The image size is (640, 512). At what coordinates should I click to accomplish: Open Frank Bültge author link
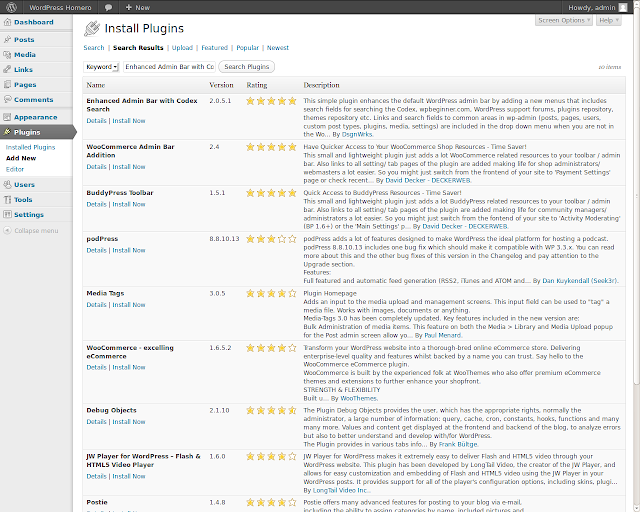pos(458,444)
